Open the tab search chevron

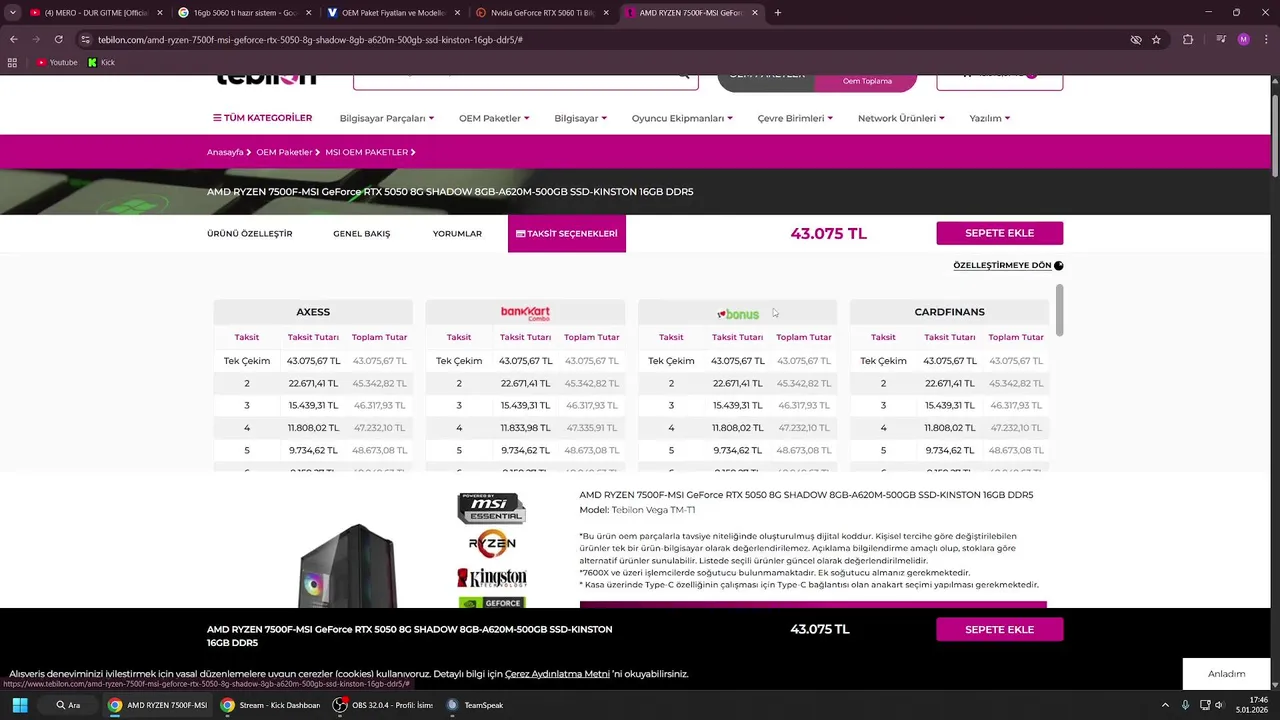point(13,13)
